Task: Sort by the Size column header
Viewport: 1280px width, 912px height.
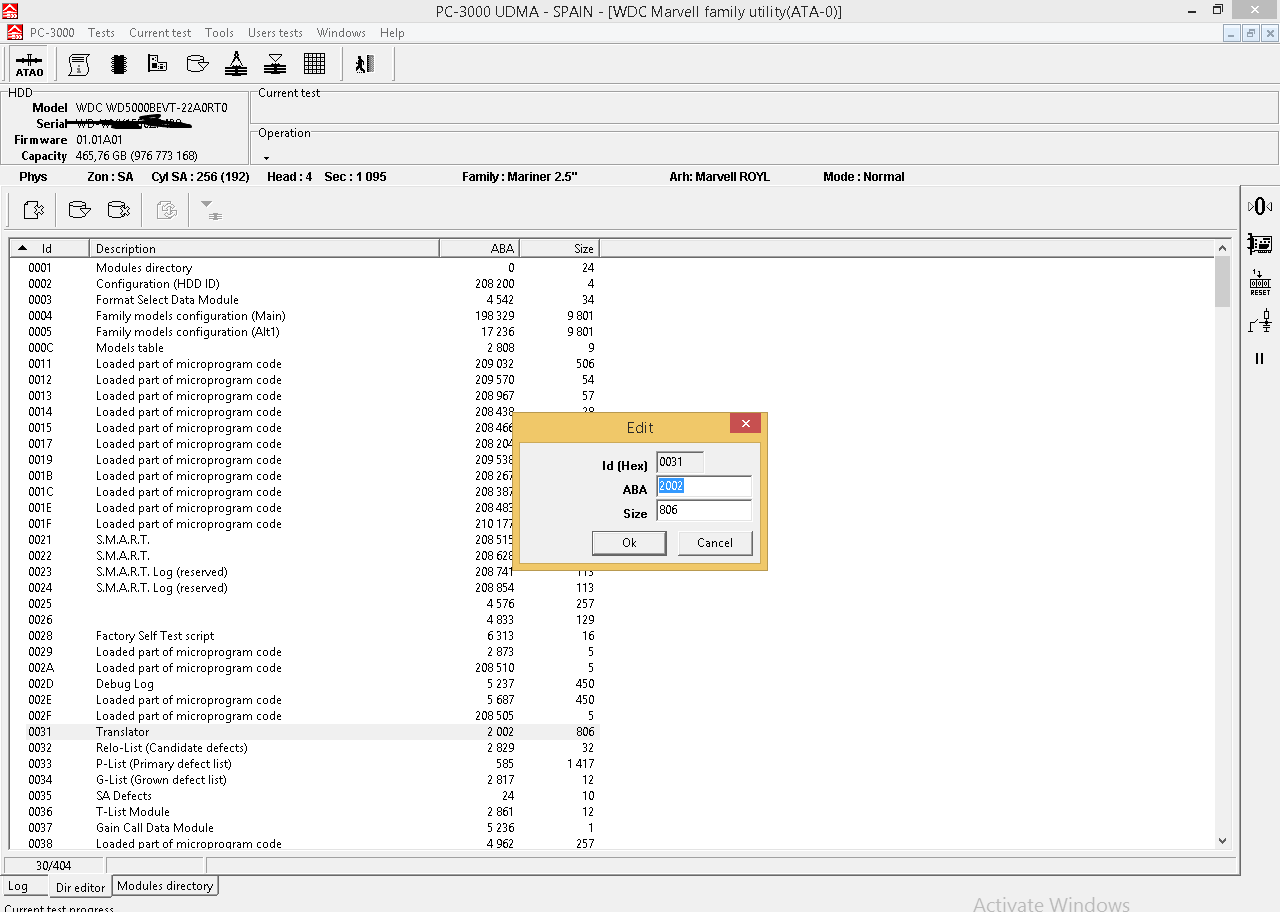Action: (x=559, y=248)
